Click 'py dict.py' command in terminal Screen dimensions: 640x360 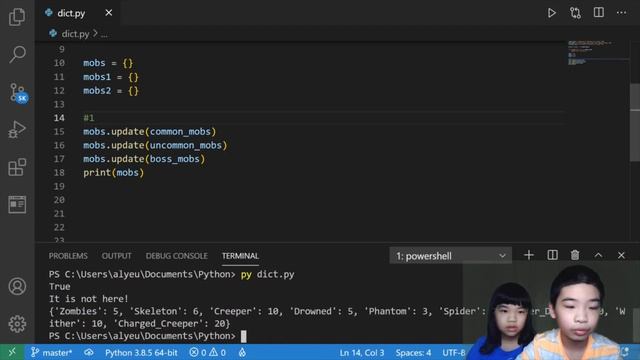tap(267, 274)
